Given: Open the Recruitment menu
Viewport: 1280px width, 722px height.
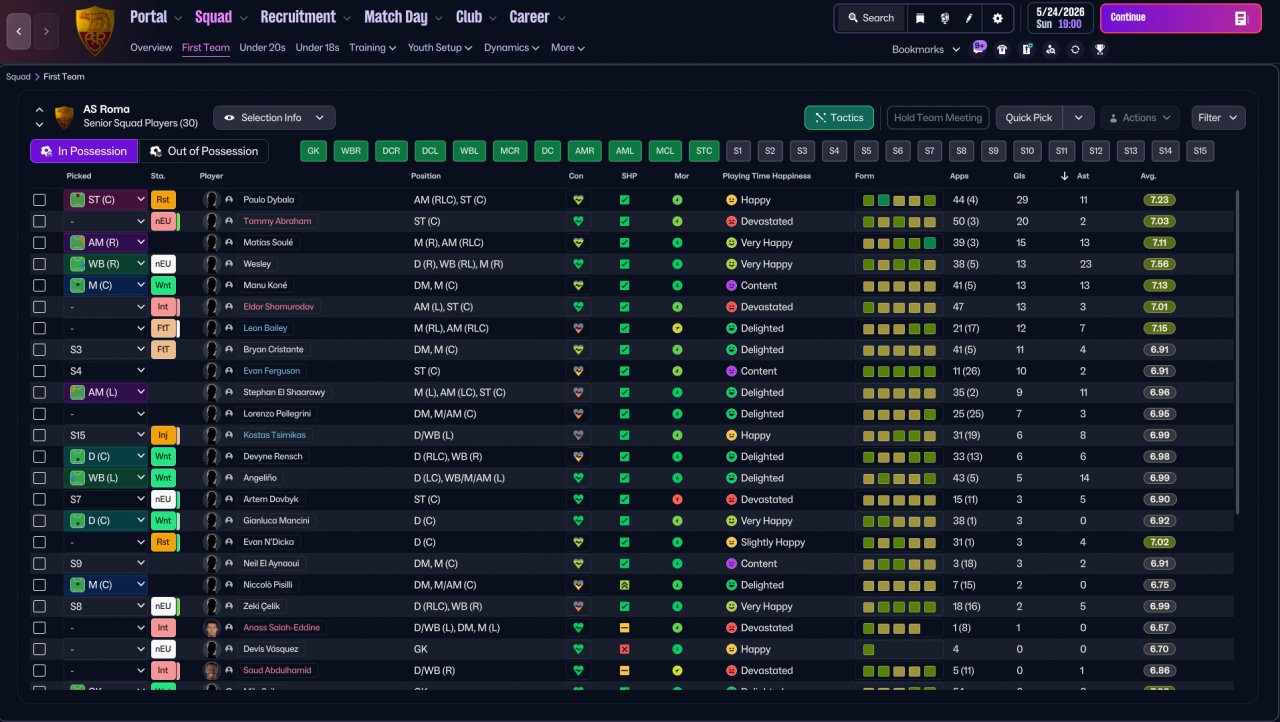Looking at the screenshot, I should tap(305, 17).
